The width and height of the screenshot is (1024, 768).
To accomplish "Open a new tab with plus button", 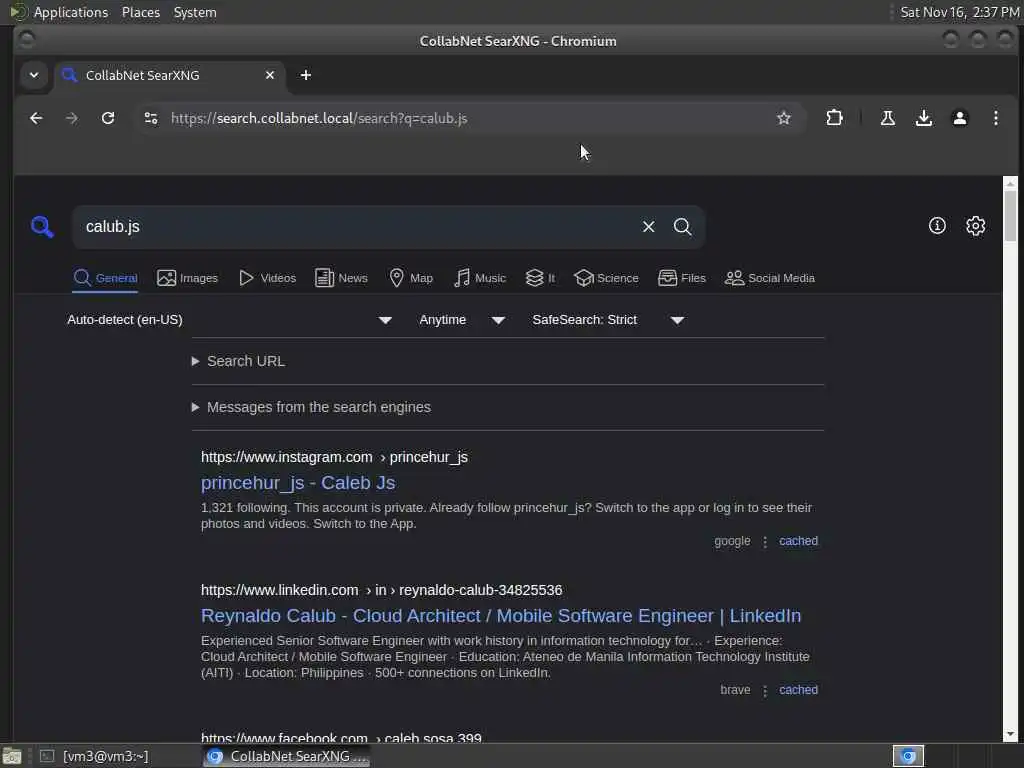I will click(x=306, y=75).
